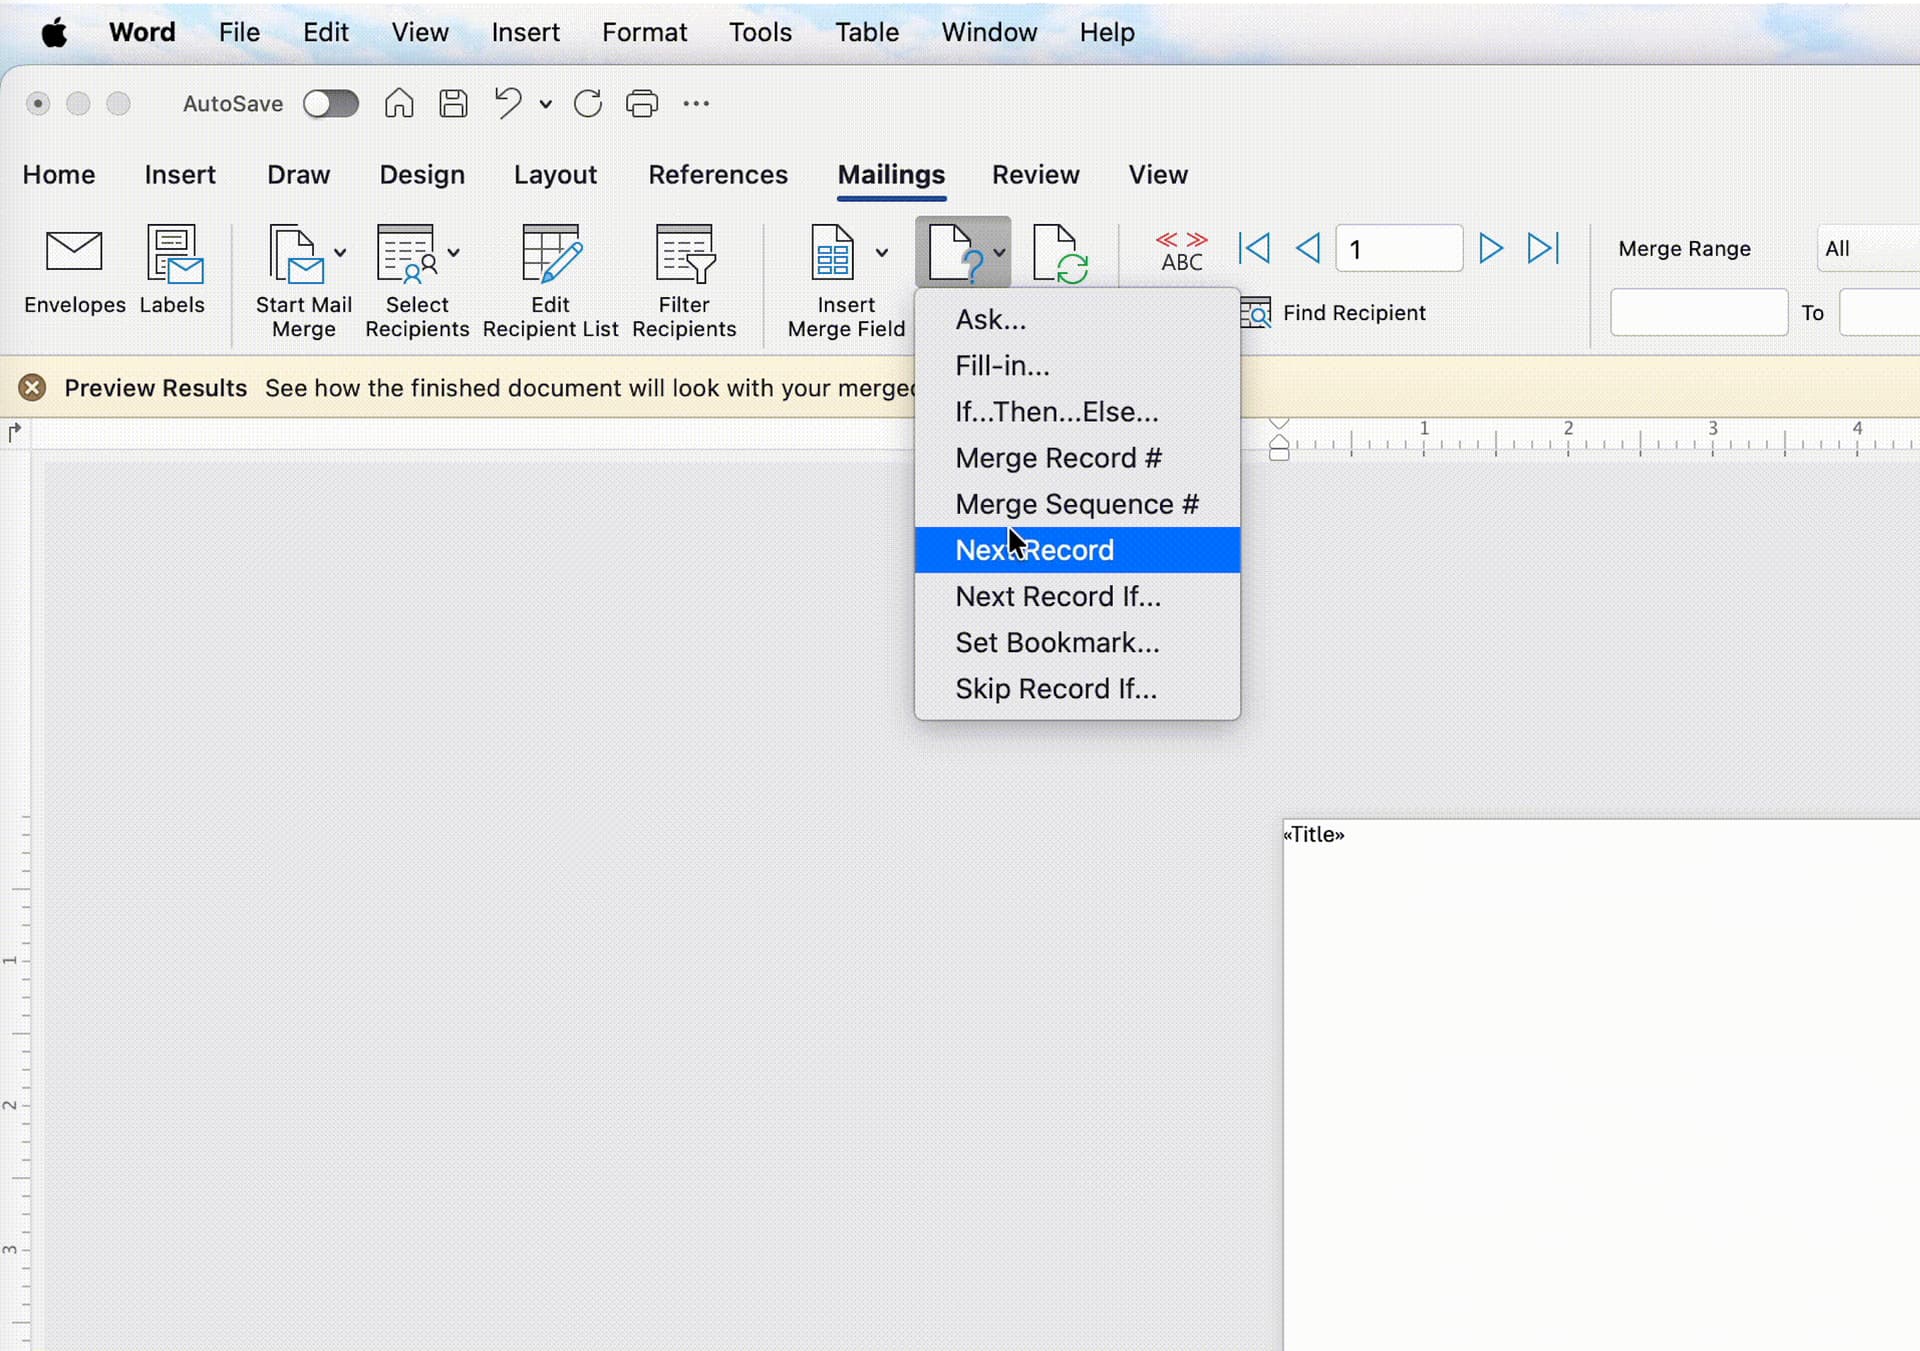The height and width of the screenshot is (1351, 1920).
Task: Go to the last record arrow
Action: click(x=1542, y=248)
